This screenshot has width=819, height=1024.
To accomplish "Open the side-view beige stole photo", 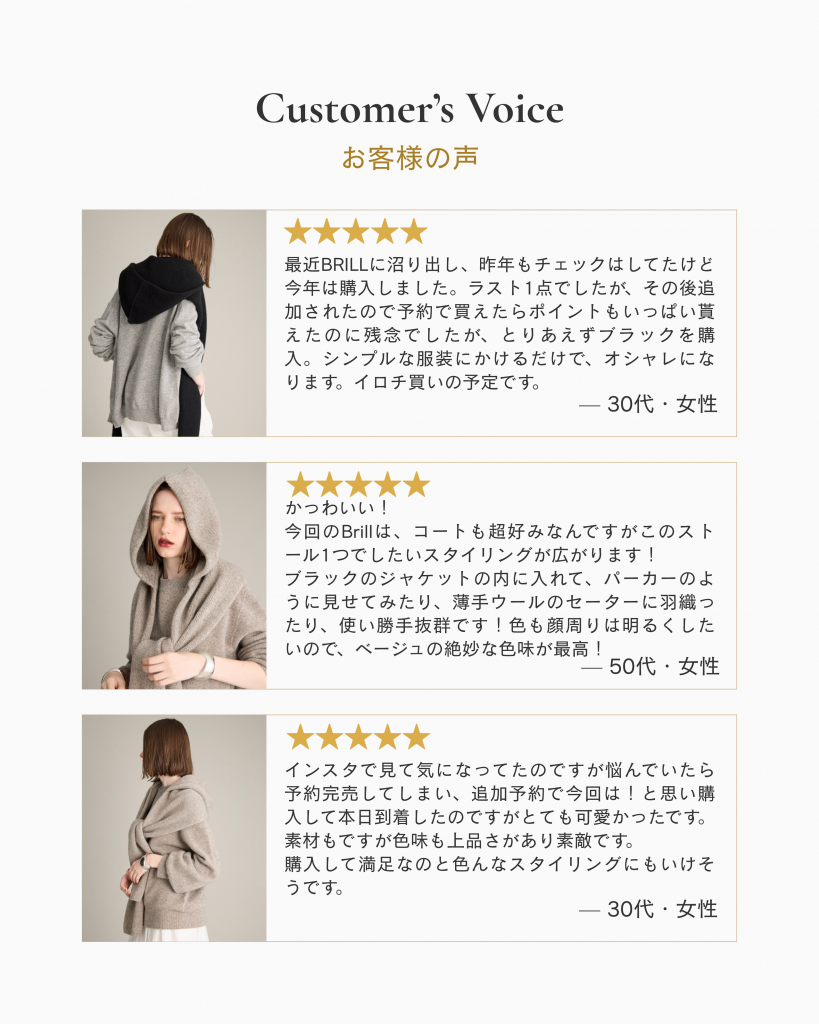I will (x=174, y=828).
